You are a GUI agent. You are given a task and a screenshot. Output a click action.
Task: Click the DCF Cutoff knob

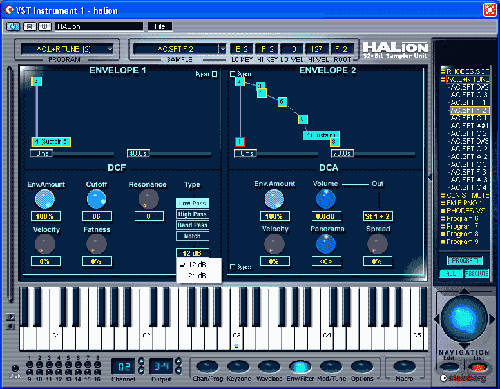click(96, 199)
